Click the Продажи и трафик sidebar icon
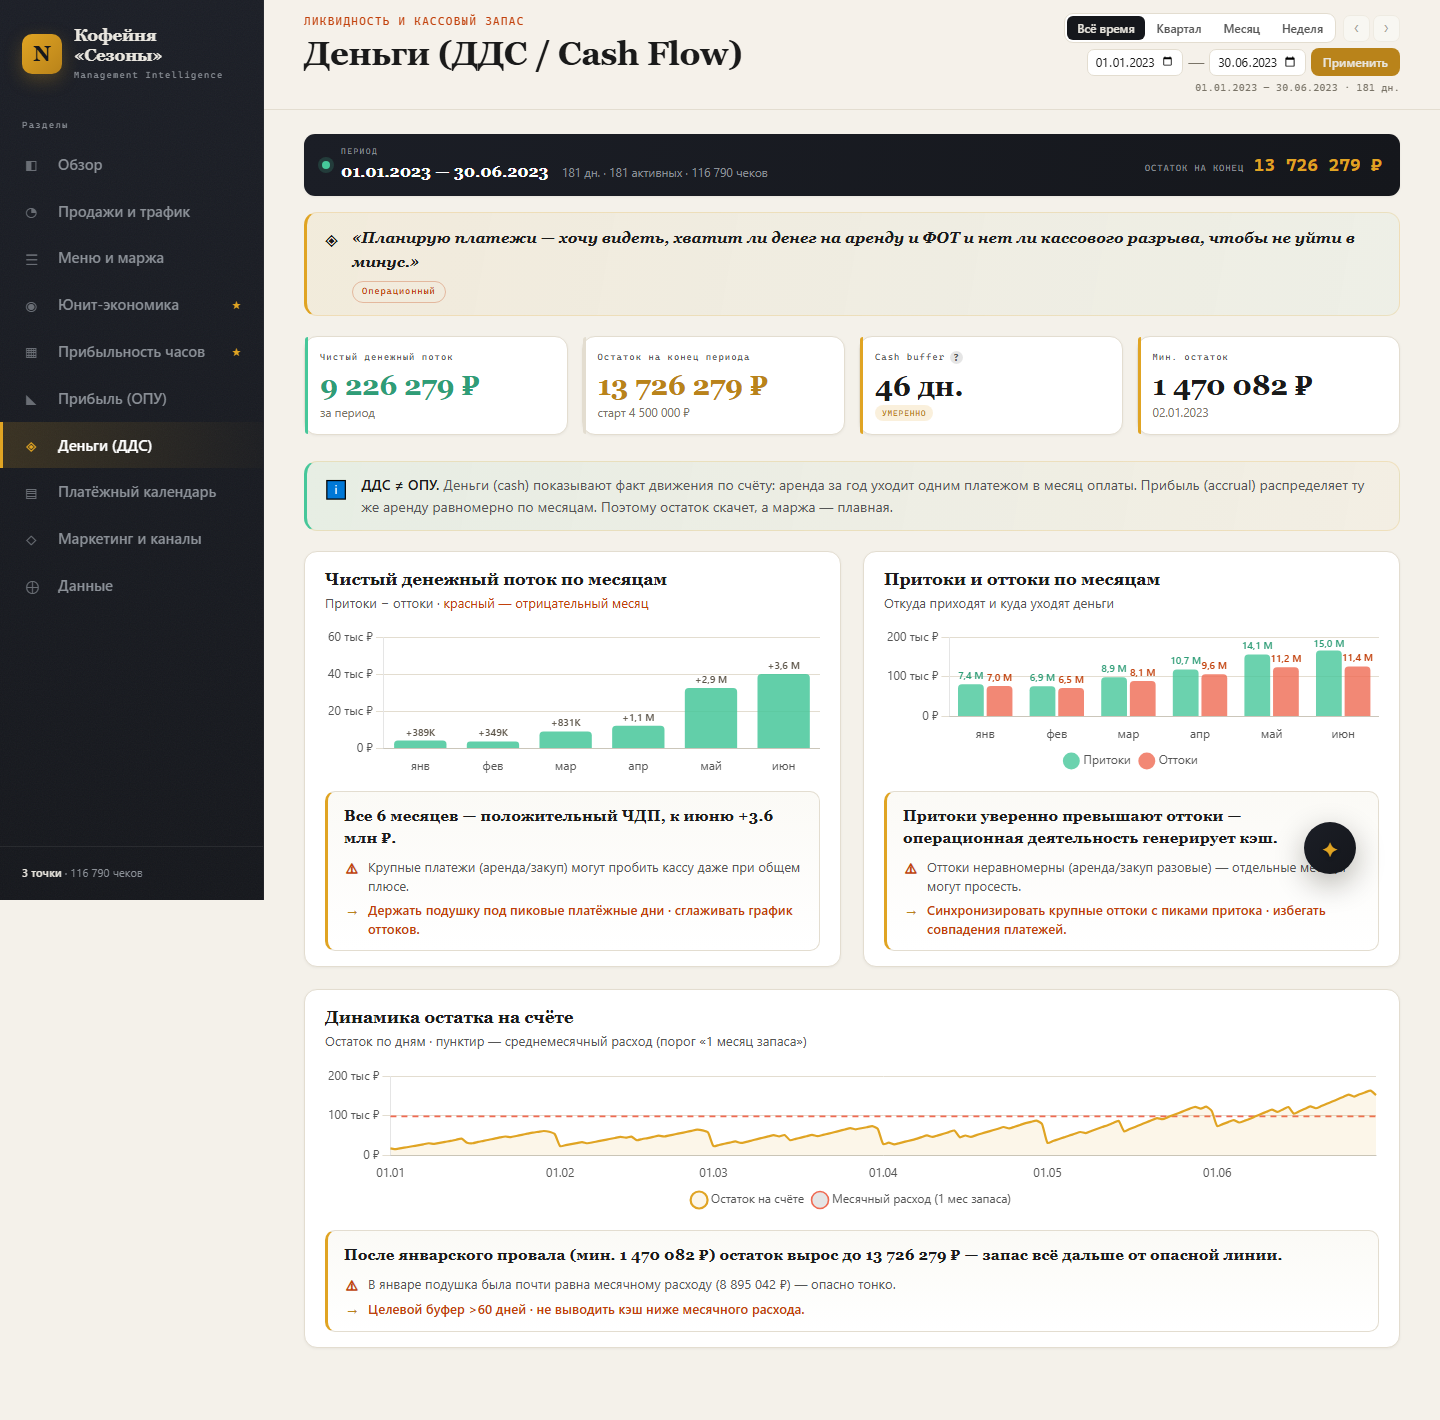Screen dimensions: 1440x1420 [x=31, y=213]
